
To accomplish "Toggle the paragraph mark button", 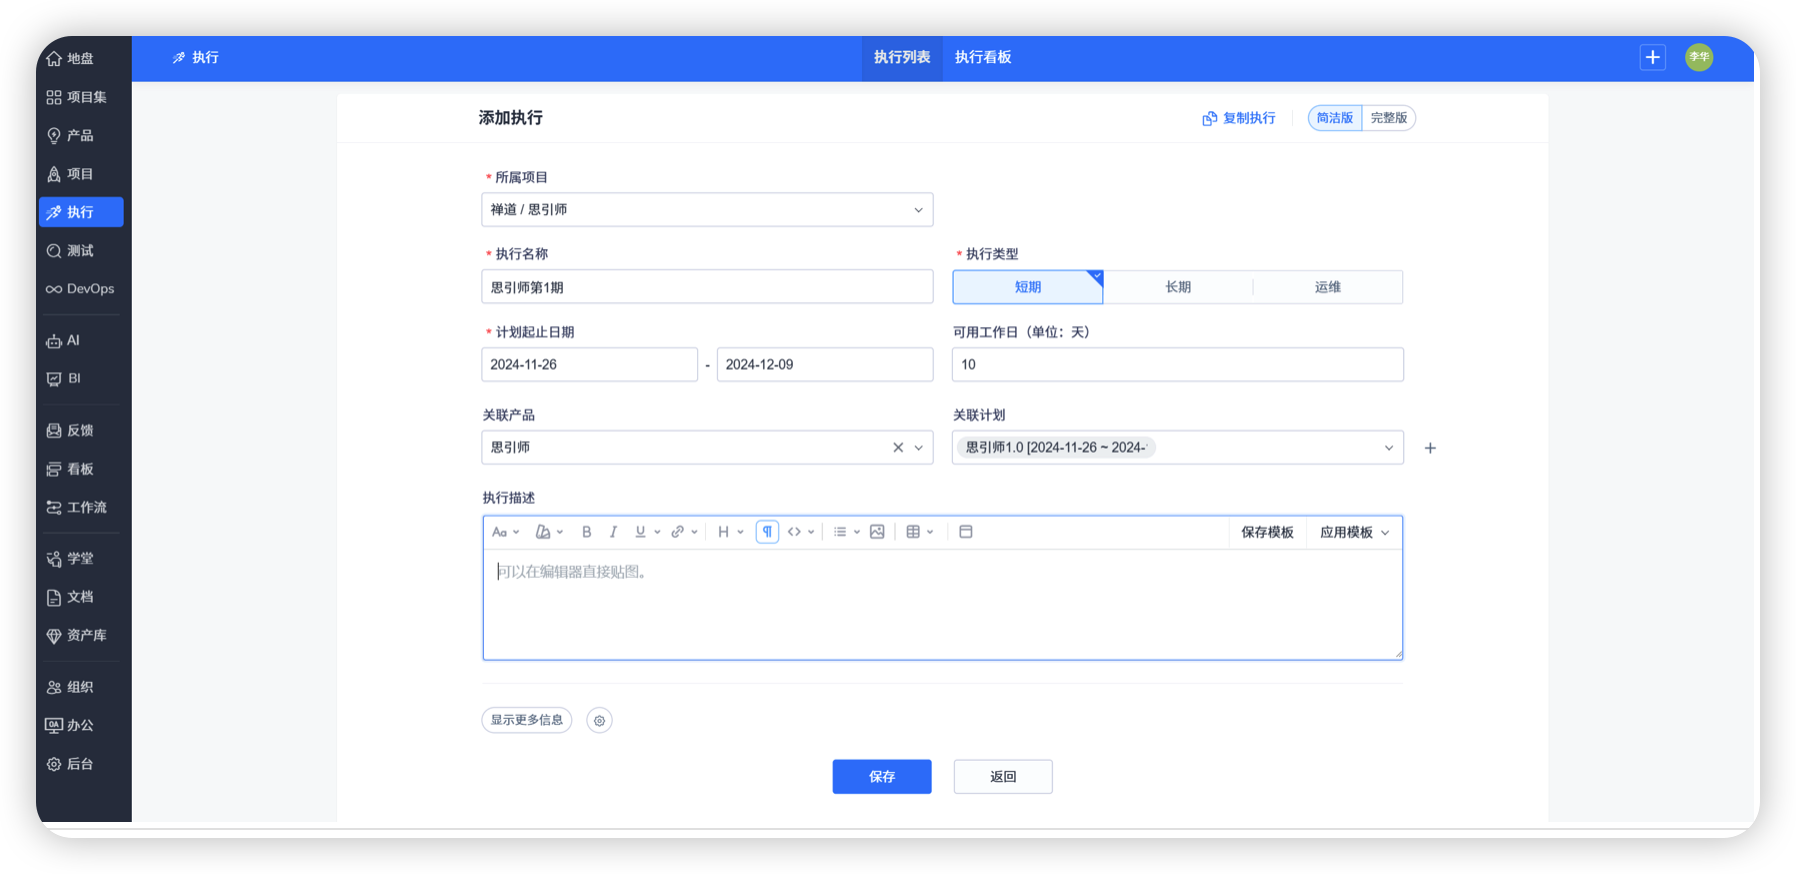I will point(767,532).
